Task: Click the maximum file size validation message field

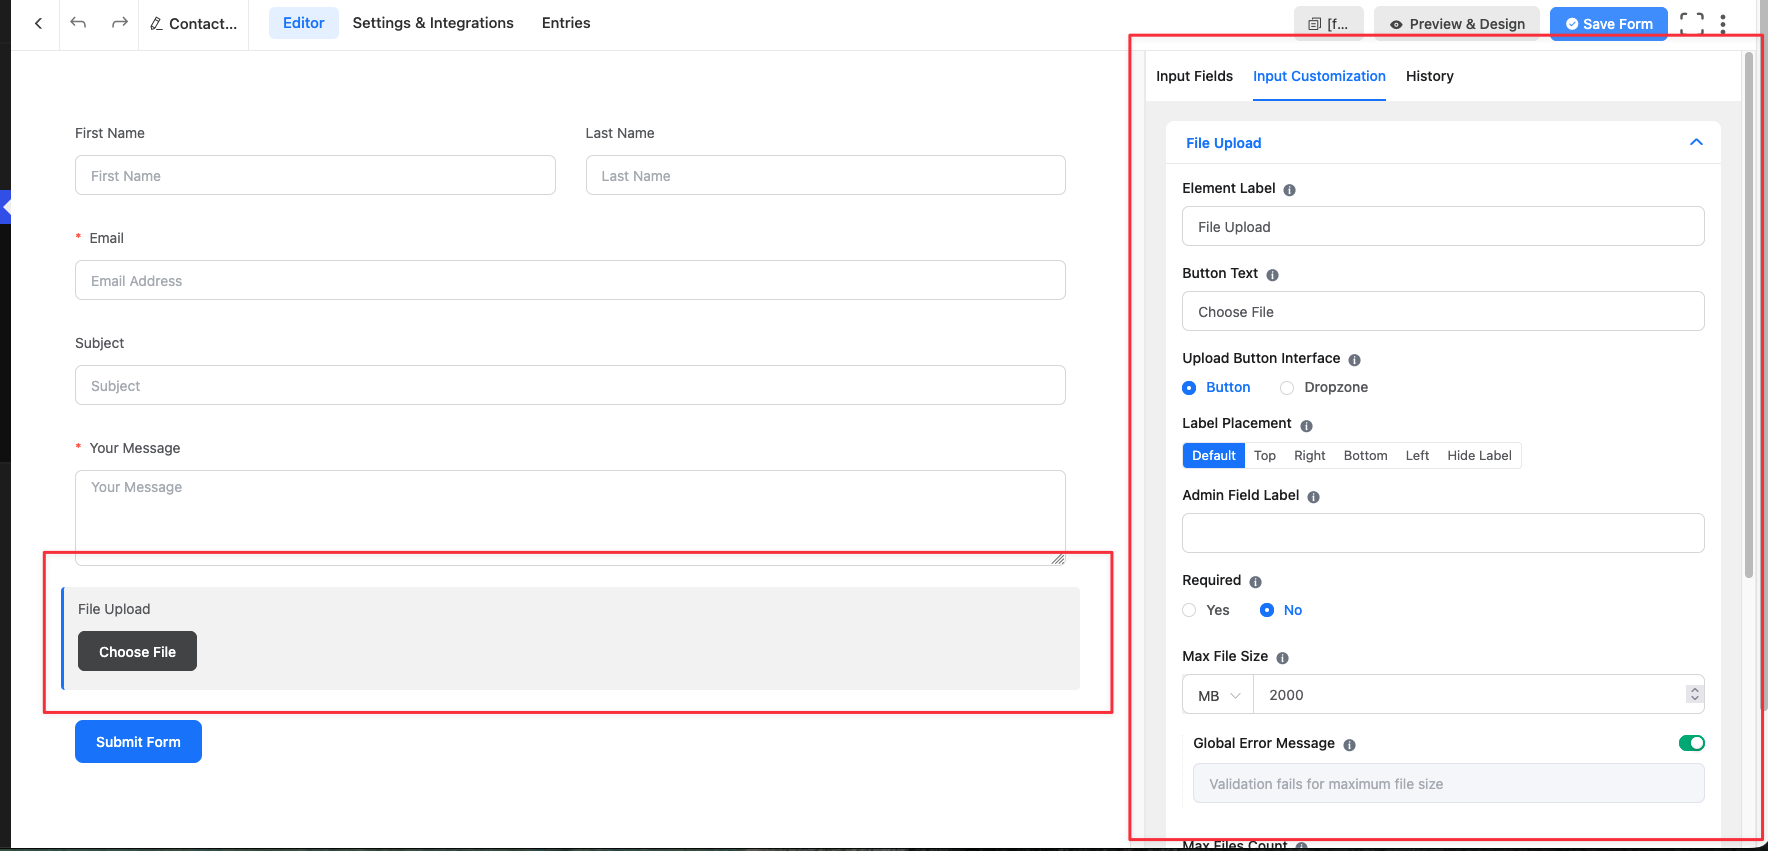Action: pyautogui.click(x=1448, y=783)
